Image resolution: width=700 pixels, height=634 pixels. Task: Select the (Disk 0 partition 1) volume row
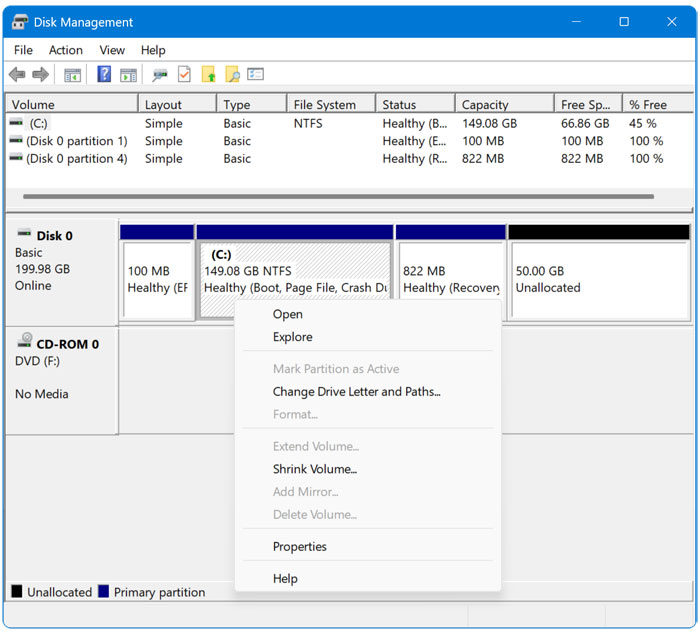[350, 141]
